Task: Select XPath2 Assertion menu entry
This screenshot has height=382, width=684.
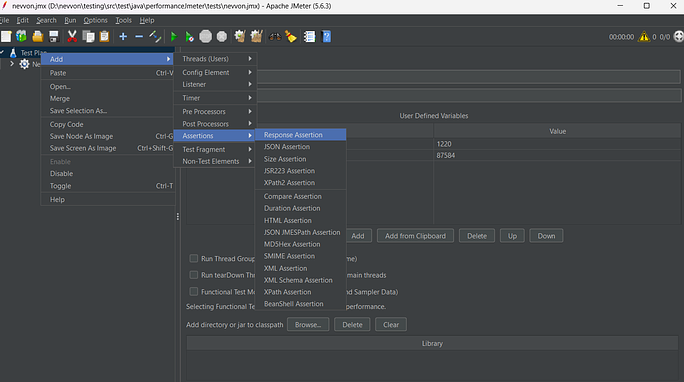Action: point(301,183)
